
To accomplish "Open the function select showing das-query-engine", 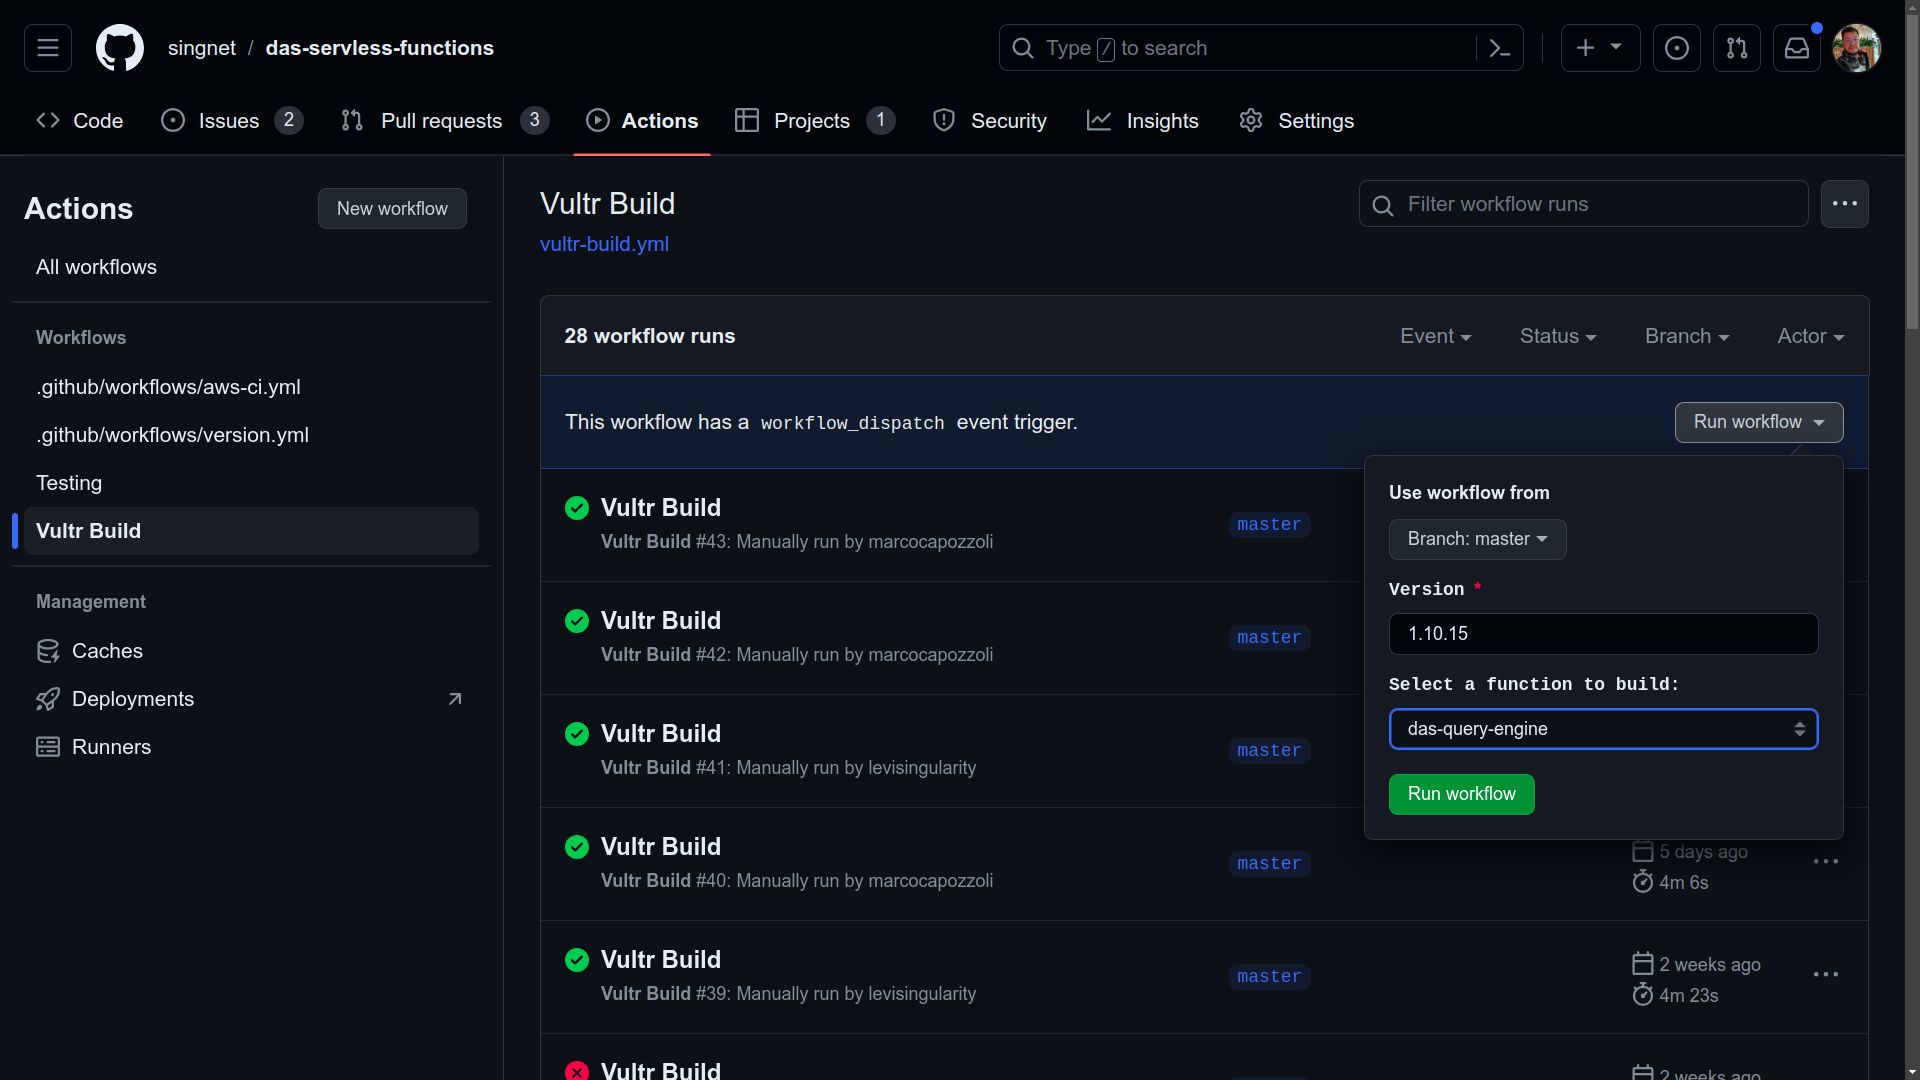I will (1603, 729).
